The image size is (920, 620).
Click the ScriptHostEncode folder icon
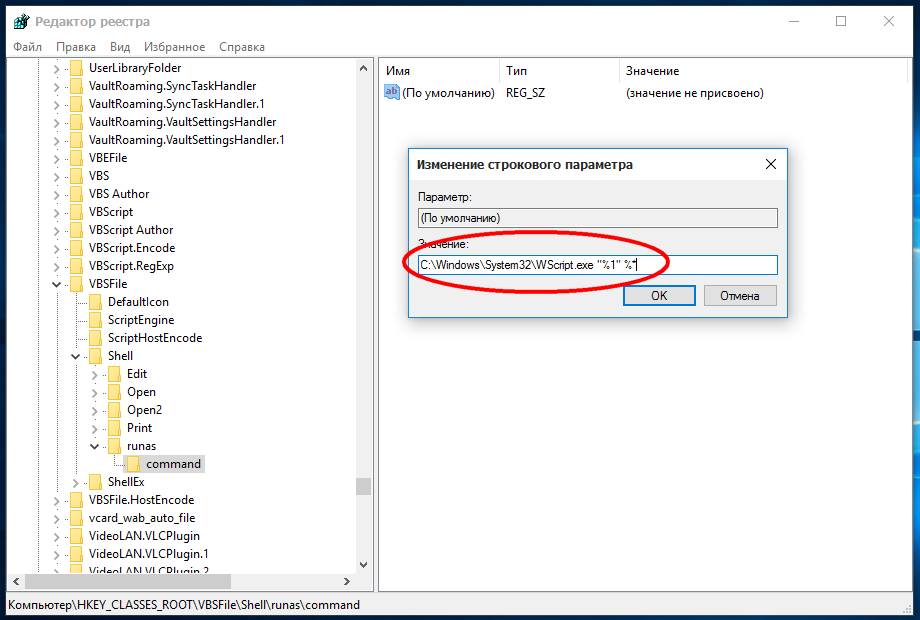tap(96, 338)
